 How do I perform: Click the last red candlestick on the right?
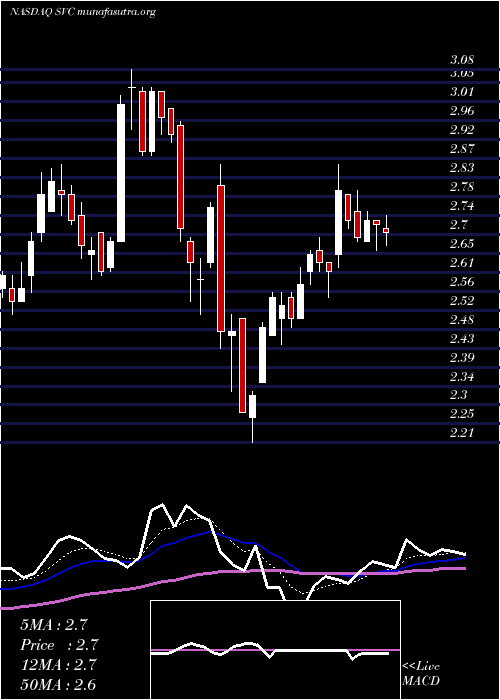pyautogui.click(x=386, y=230)
